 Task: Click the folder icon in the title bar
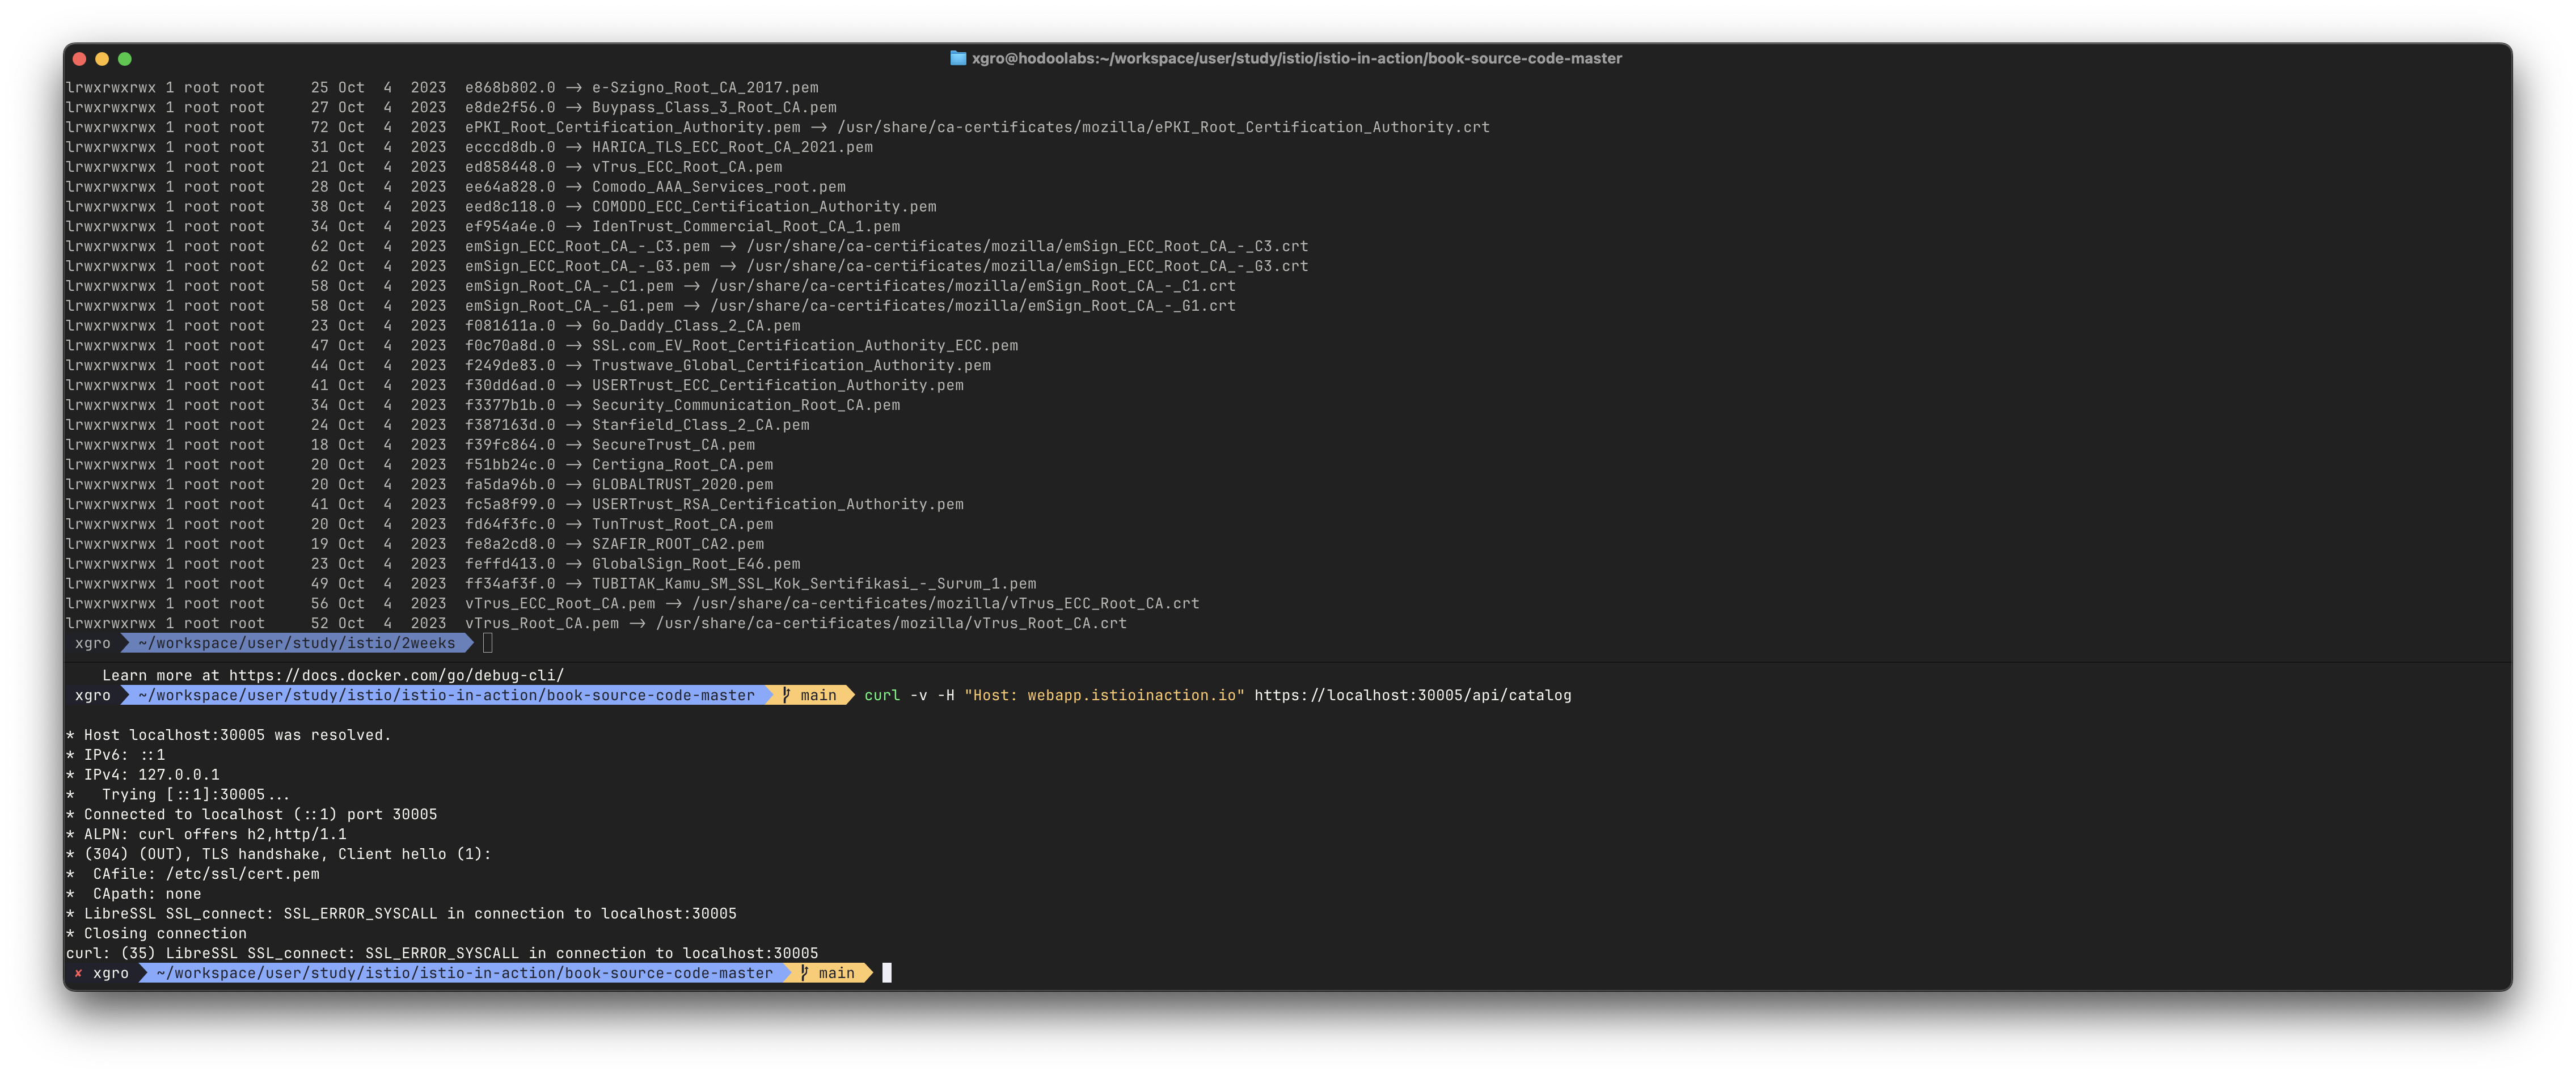[957, 58]
